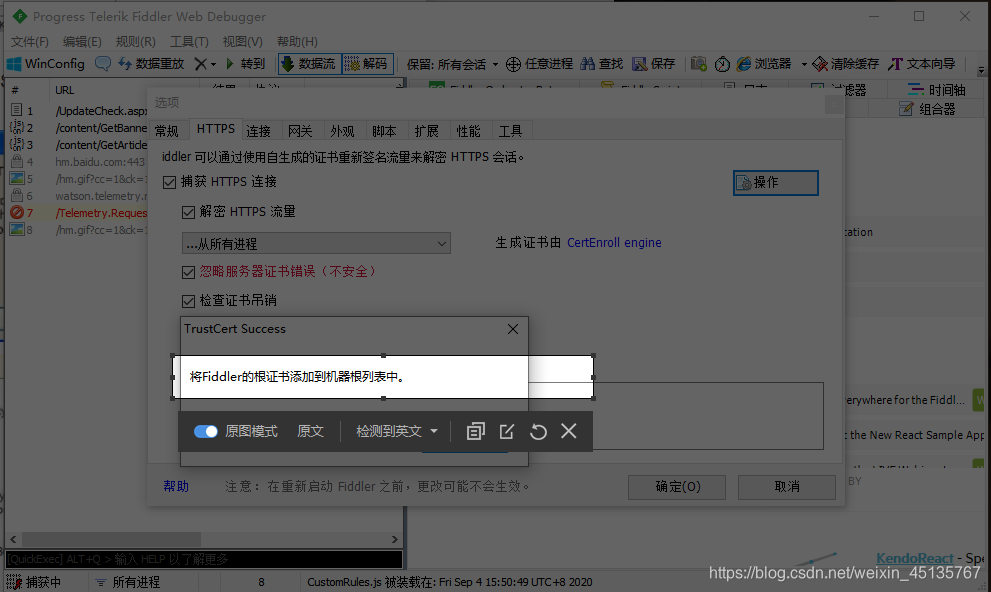Image resolution: width=991 pixels, height=592 pixels.
Task: Toggle the Stream (数据流) button
Action: tap(310, 64)
